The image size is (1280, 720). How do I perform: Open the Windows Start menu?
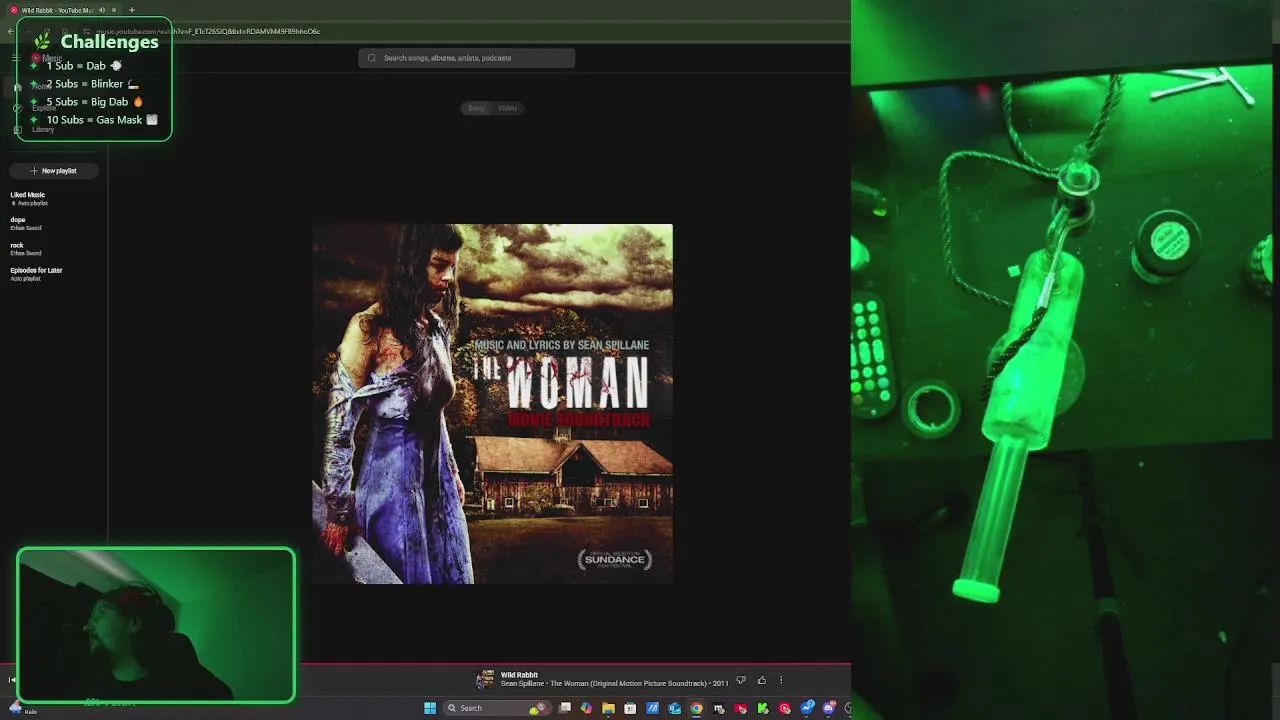430,708
